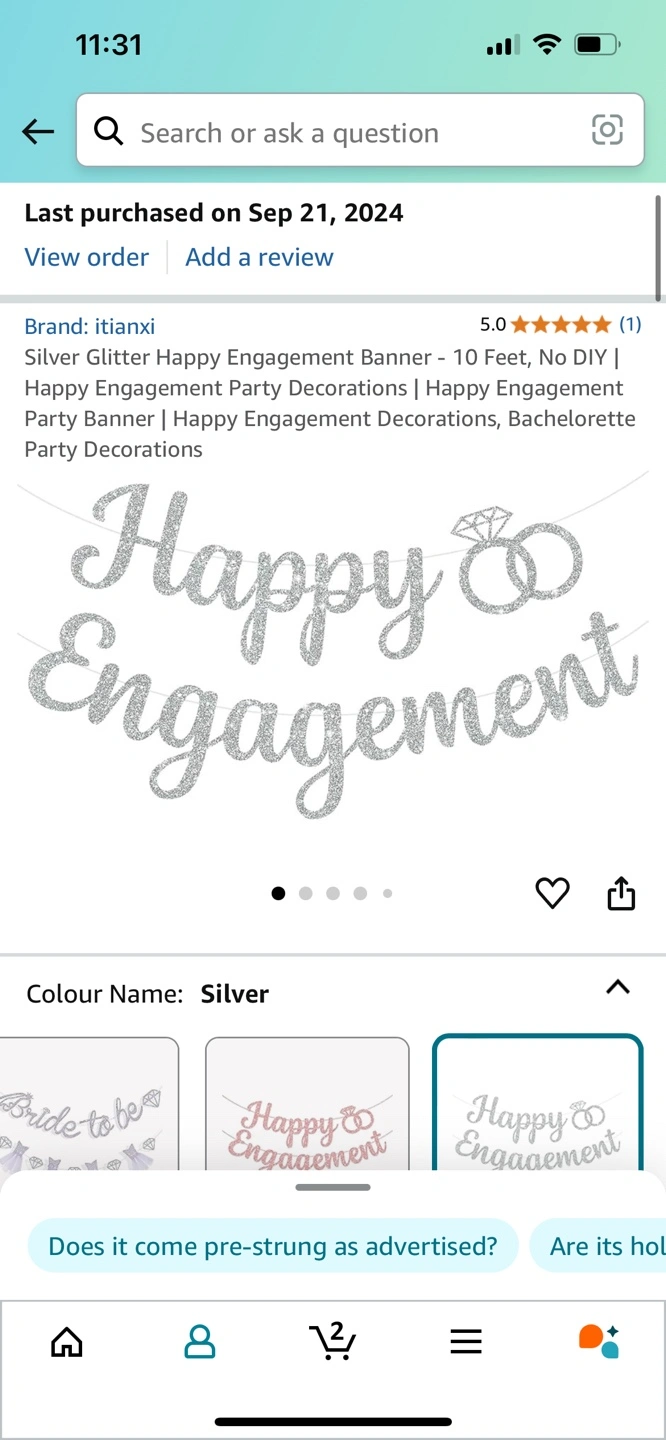
Task: Select the silver Happy Engagement swatch
Action: [x=537, y=1104]
